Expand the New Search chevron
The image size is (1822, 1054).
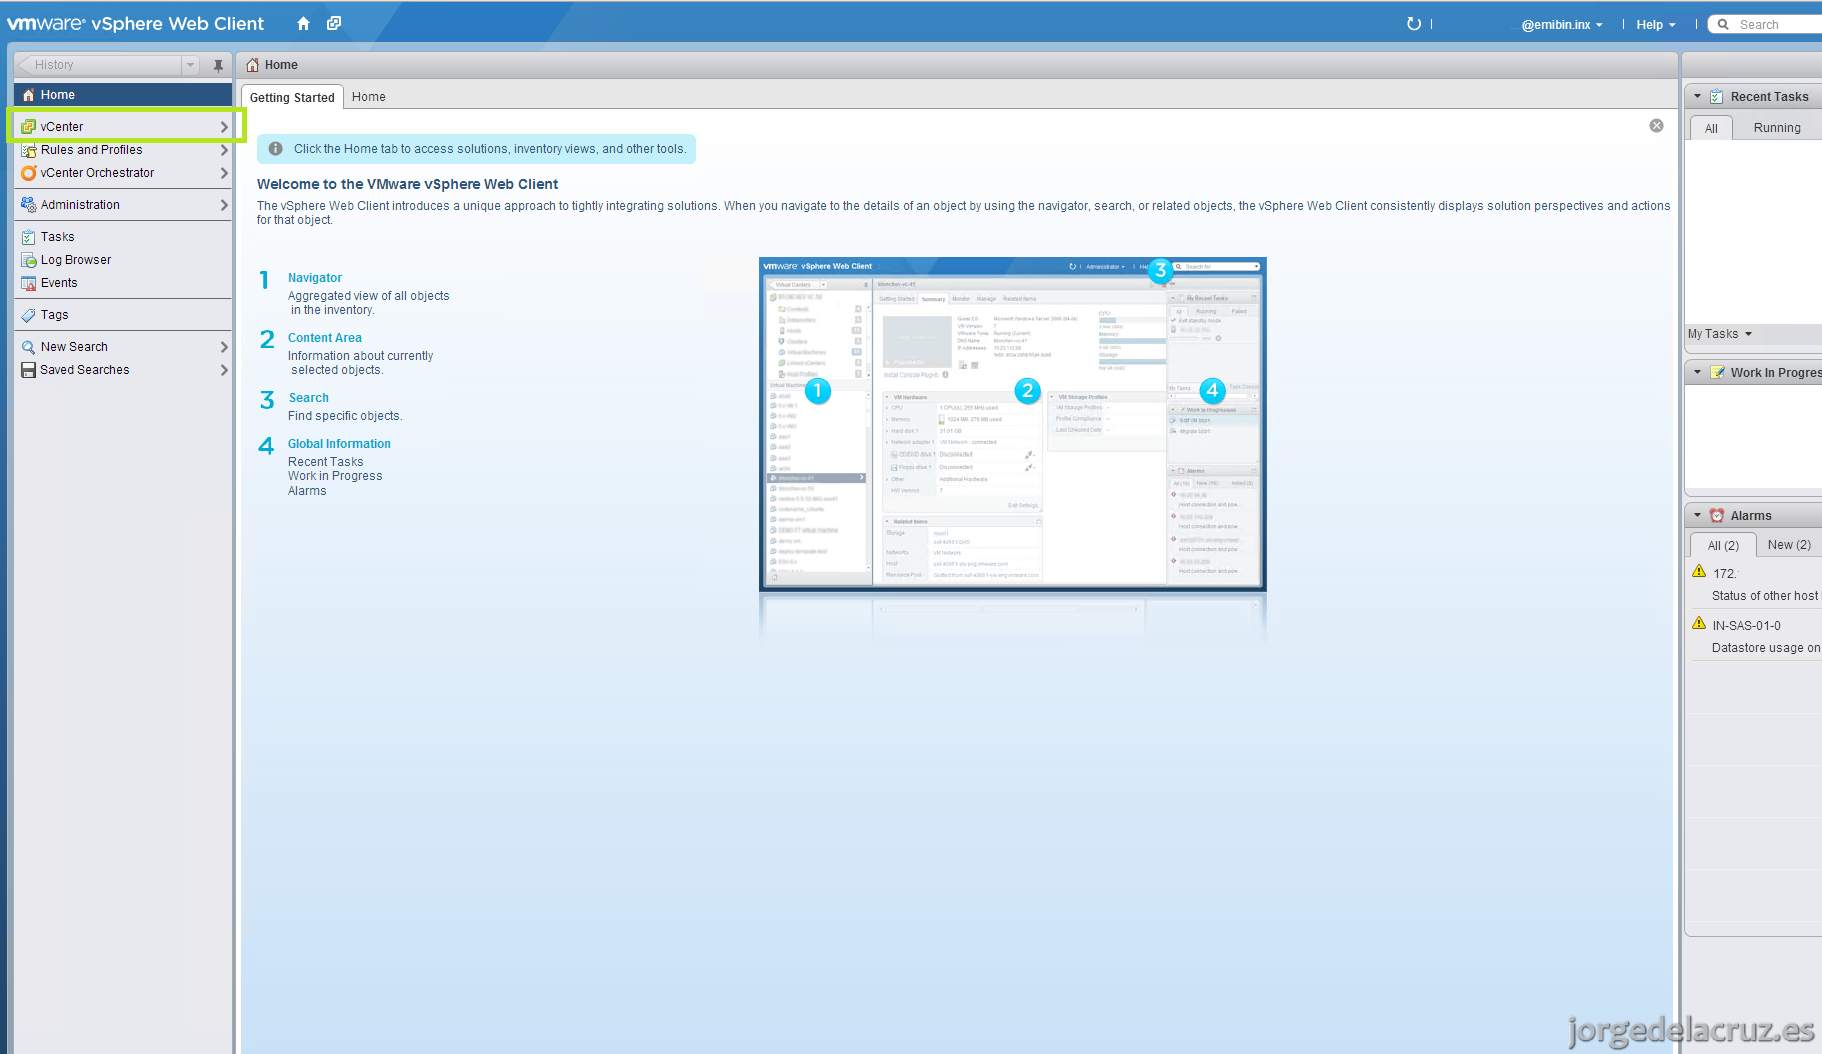224,347
